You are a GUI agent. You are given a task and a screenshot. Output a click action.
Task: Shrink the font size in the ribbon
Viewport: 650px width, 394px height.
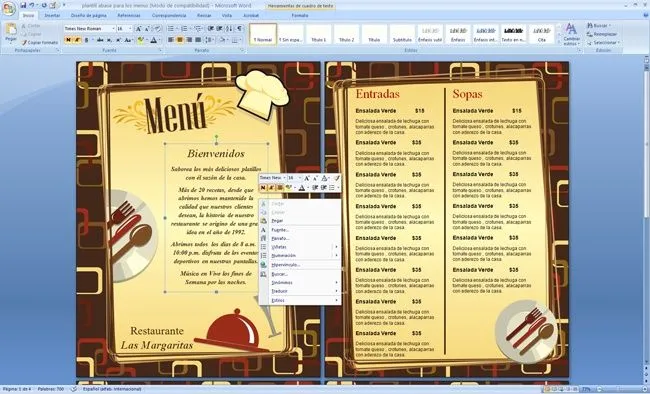[147, 29]
